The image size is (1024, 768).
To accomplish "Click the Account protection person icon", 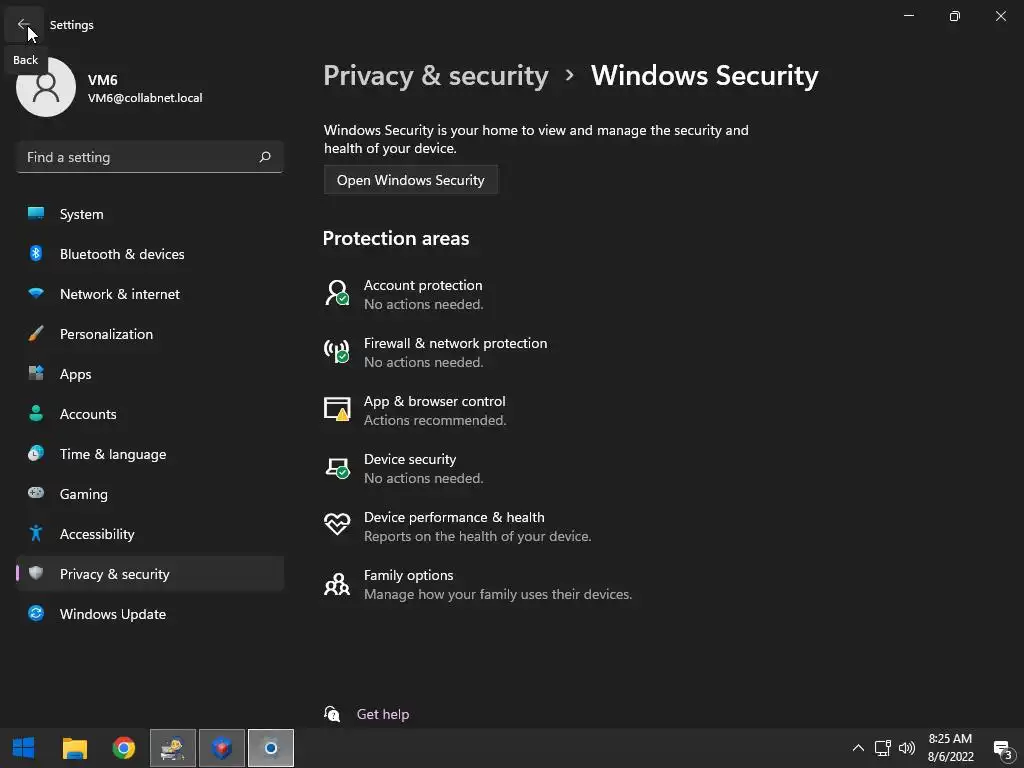I will 337,293.
